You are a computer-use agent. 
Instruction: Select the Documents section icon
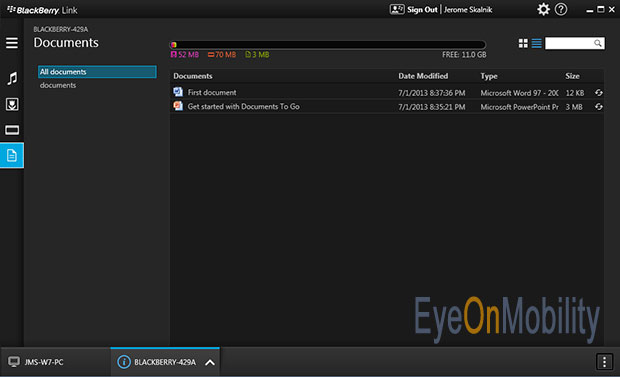pos(12,155)
